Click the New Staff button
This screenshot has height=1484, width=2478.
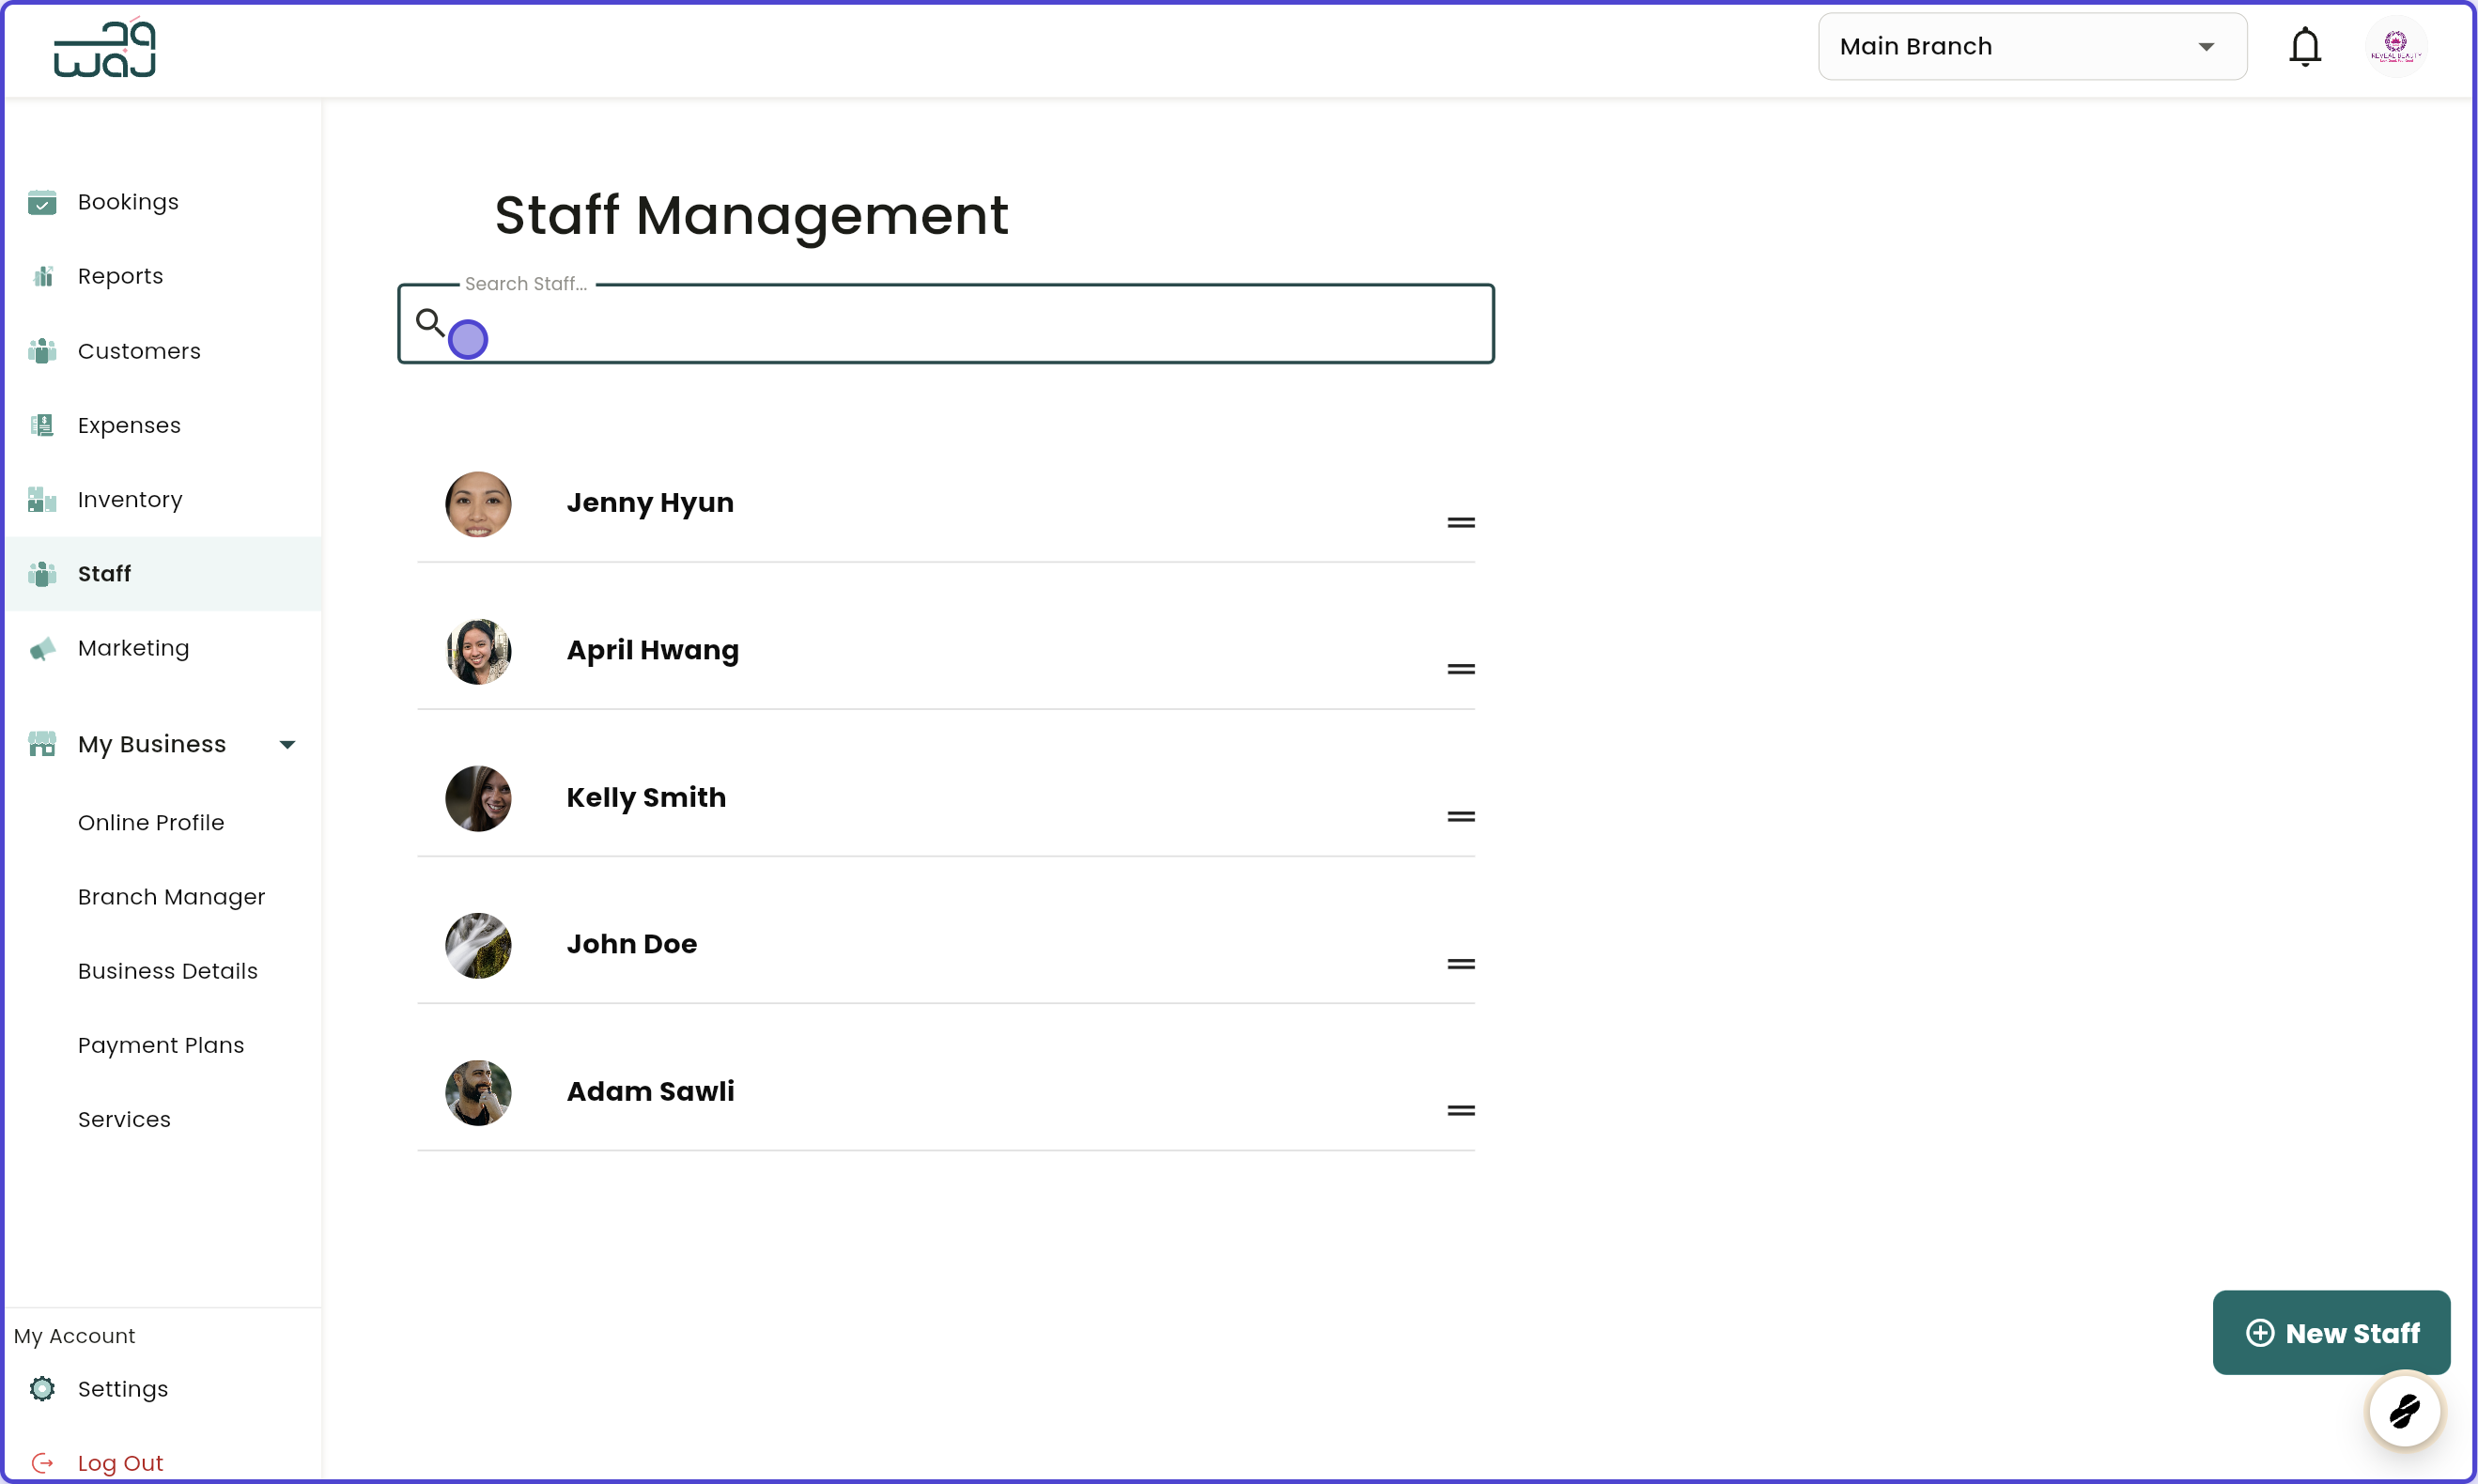[x=2331, y=1332]
